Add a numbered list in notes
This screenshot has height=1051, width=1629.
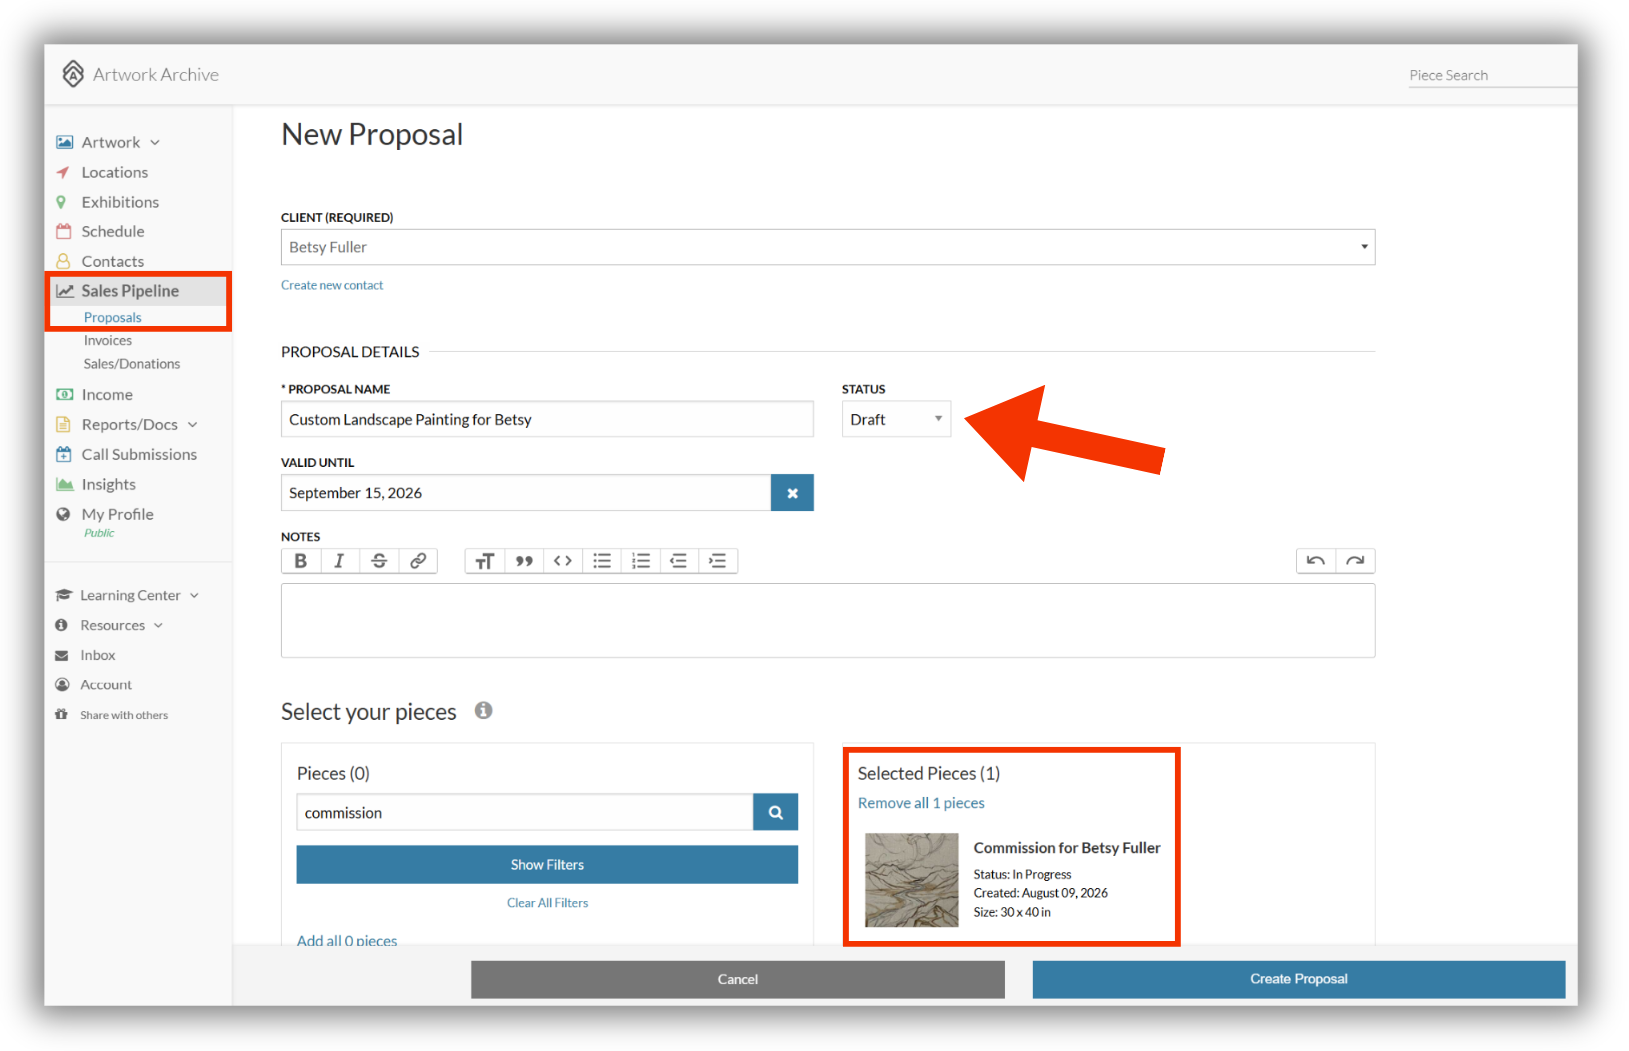tap(641, 561)
